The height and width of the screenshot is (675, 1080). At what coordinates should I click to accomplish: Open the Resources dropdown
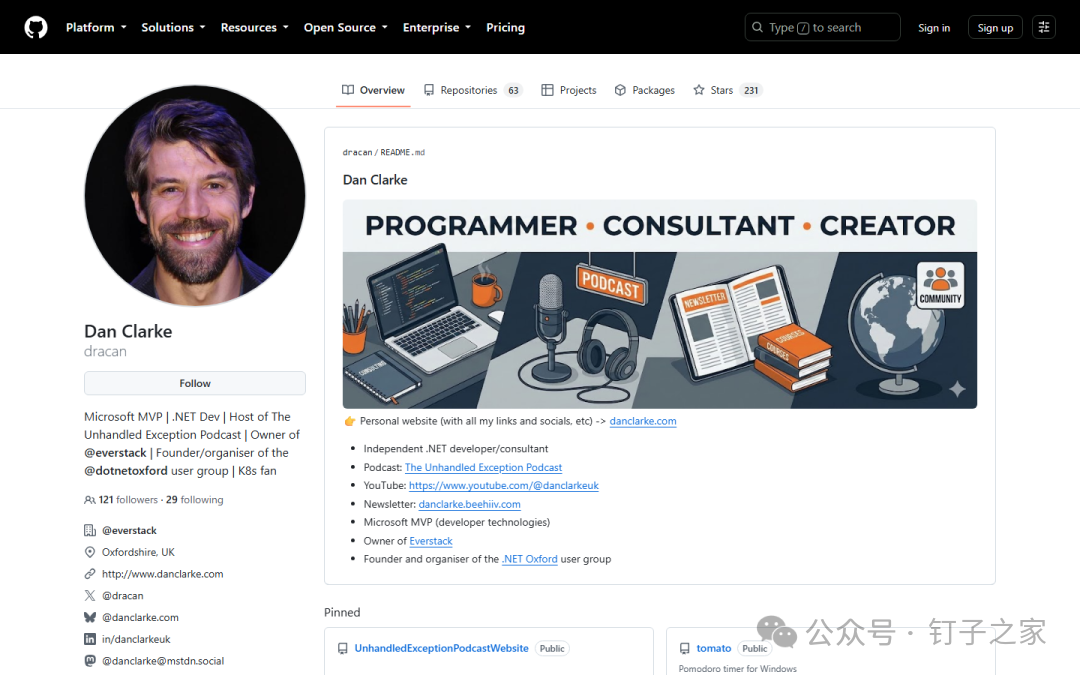click(254, 28)
